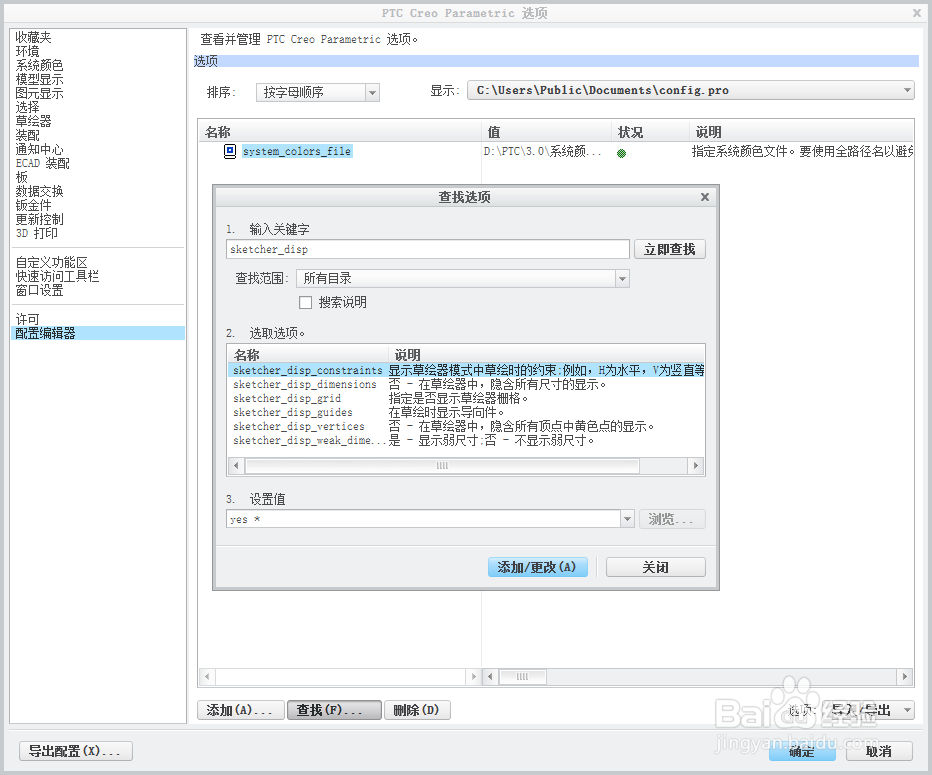Image resolution: width=932 pixels, height=775 pixels.
Task: Expand the 查找范围 所有目录 dropdown
Action: [x=622, y=279]
